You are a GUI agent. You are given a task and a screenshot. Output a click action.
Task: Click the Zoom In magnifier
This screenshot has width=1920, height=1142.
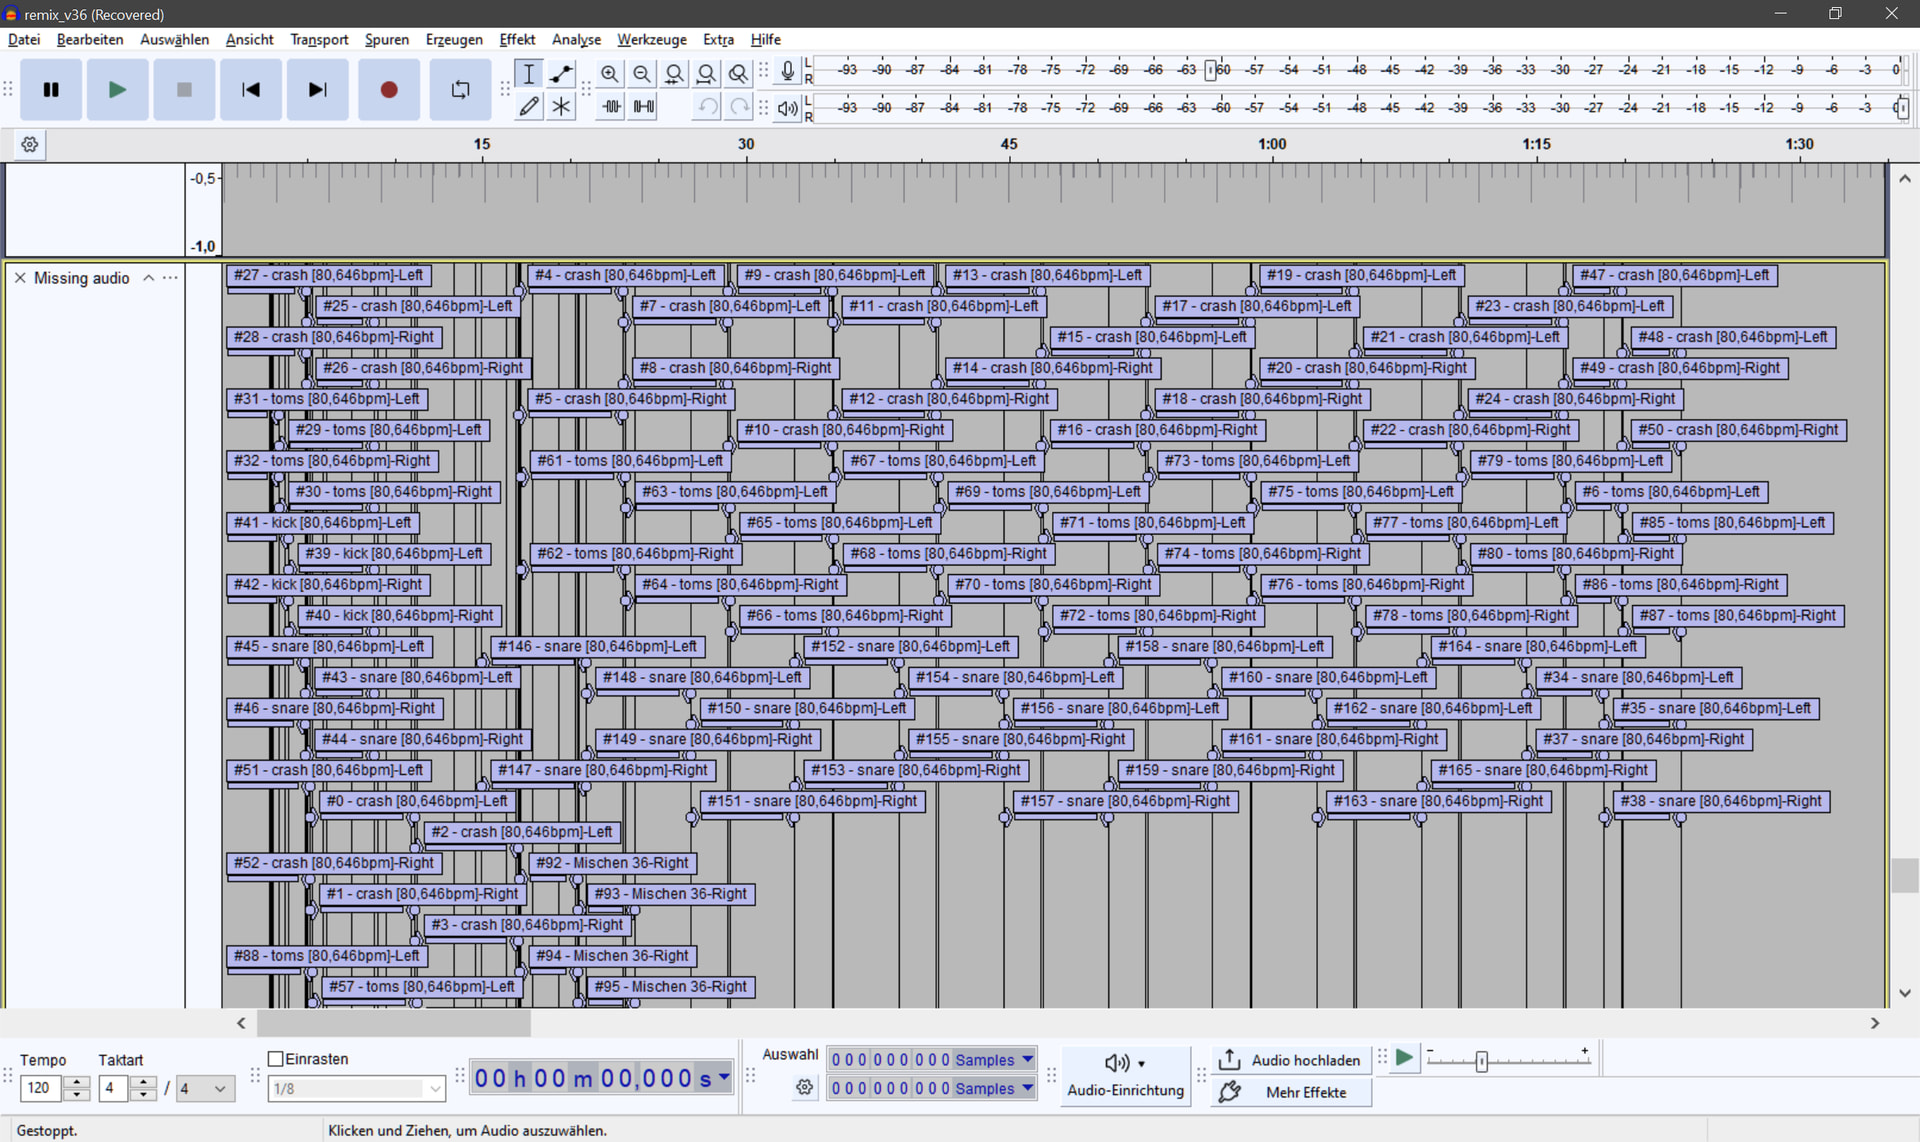click(609, 73)
